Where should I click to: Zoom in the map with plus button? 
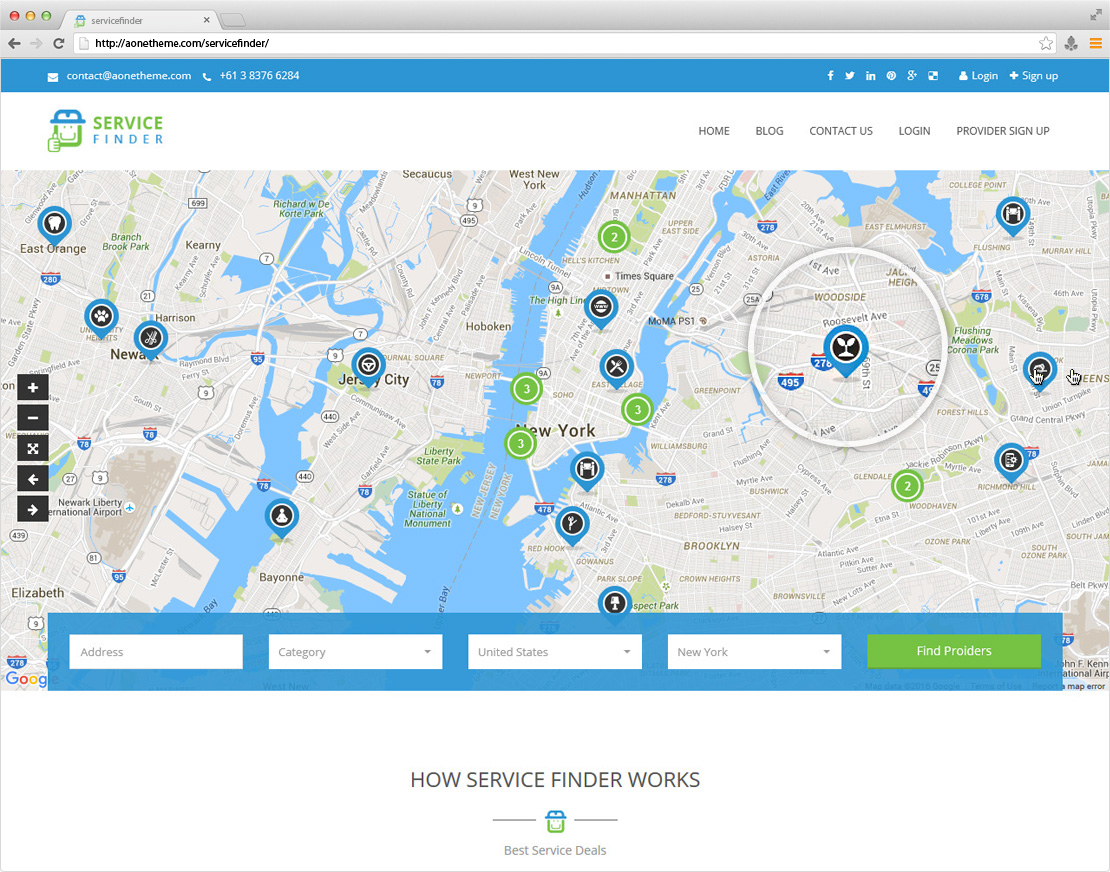pos(33,388)
